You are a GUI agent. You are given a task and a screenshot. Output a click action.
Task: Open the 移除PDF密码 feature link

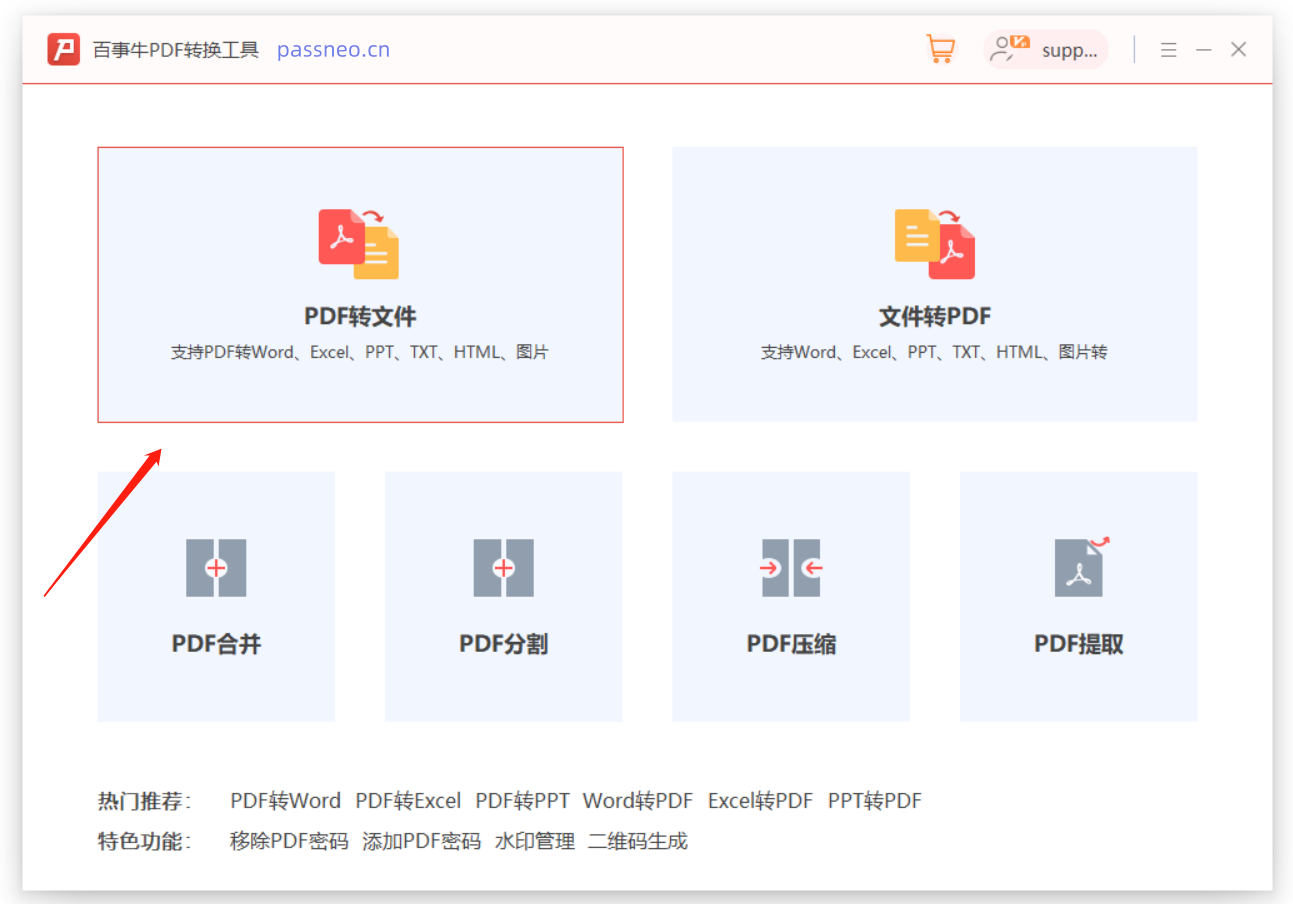coord(289,841)
